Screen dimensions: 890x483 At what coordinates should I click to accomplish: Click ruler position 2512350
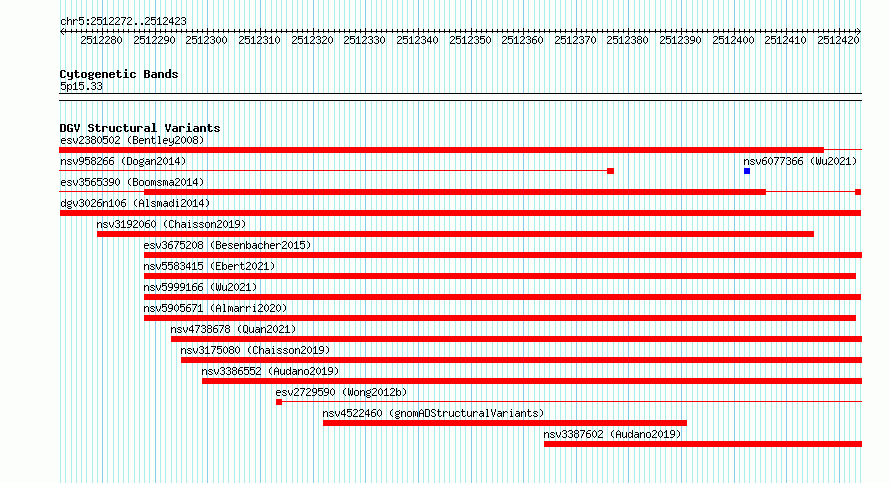click(x=470, y=40)
